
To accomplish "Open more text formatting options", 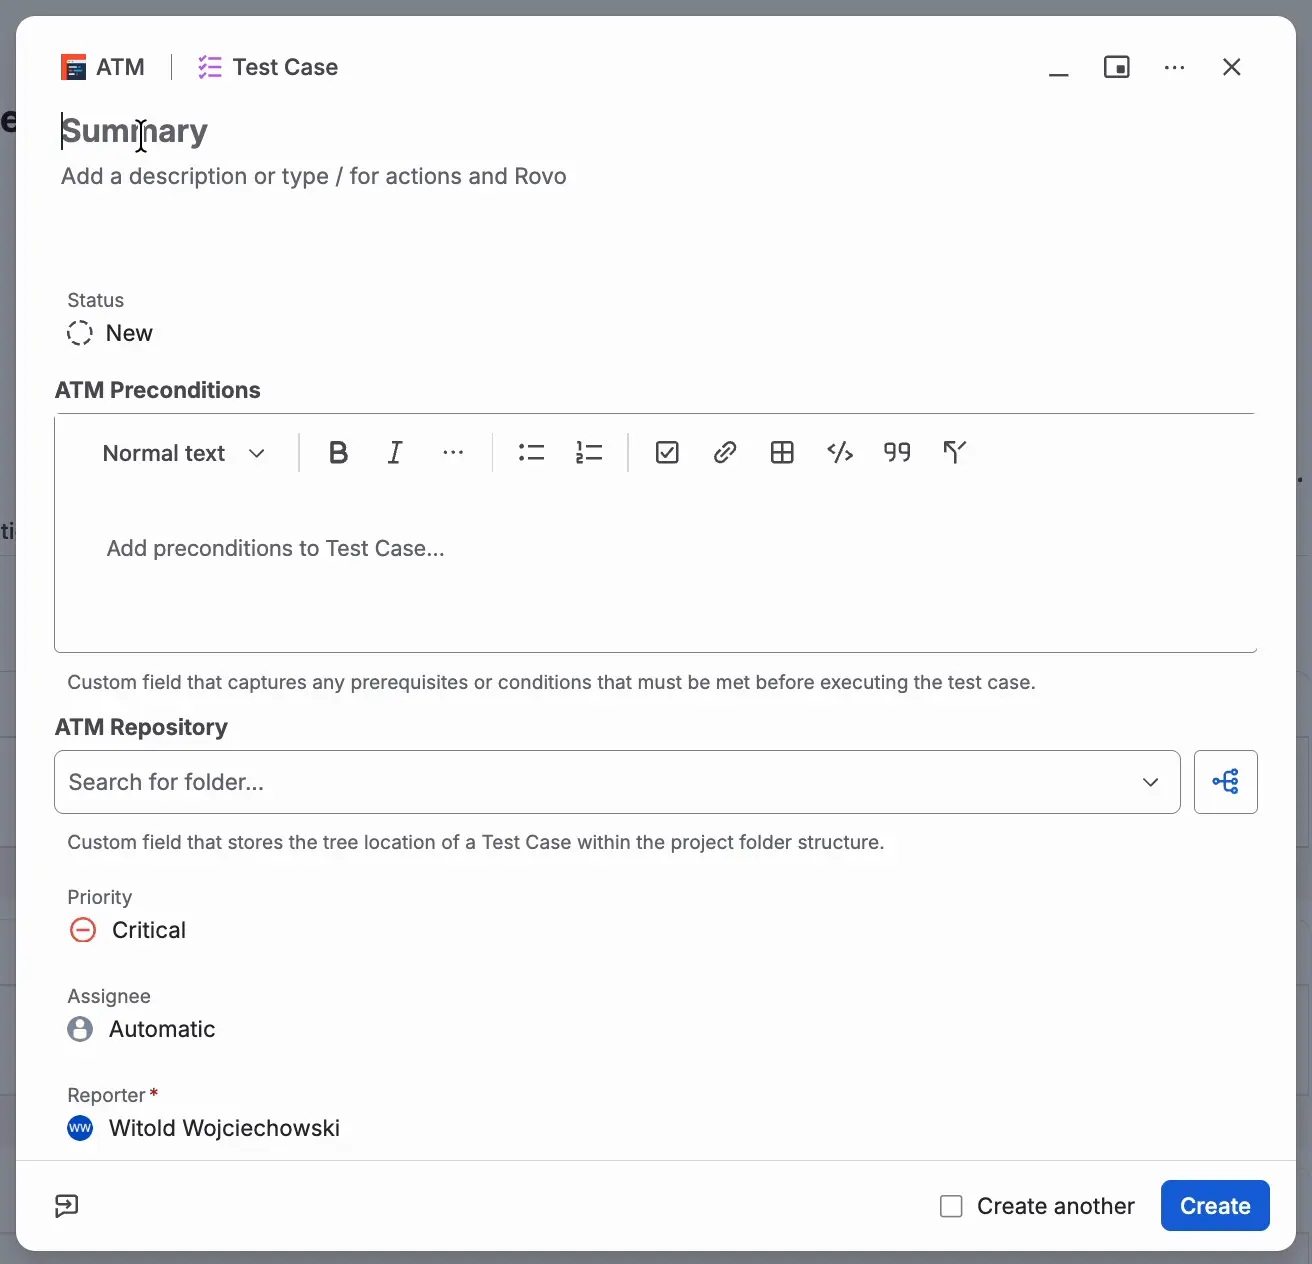I will (x=453, y=453).
